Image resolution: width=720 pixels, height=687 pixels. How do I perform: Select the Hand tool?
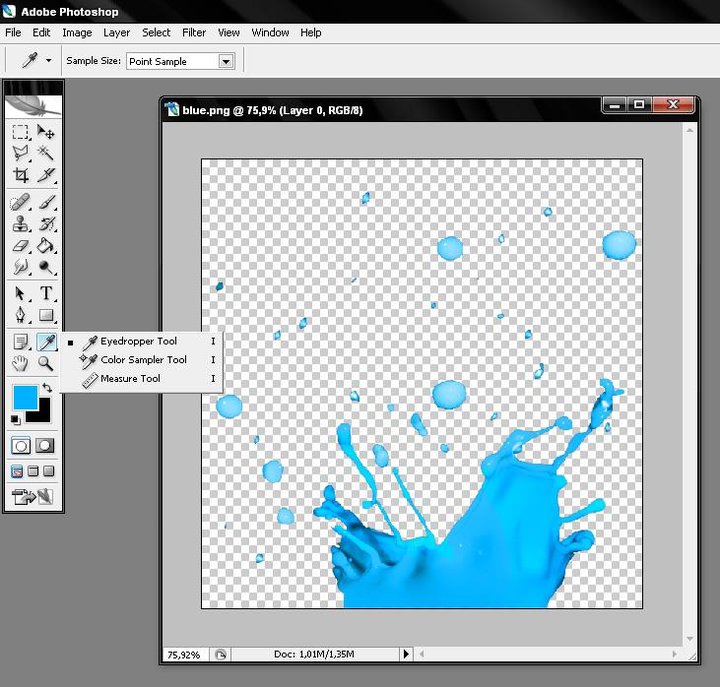click(20, 364)
